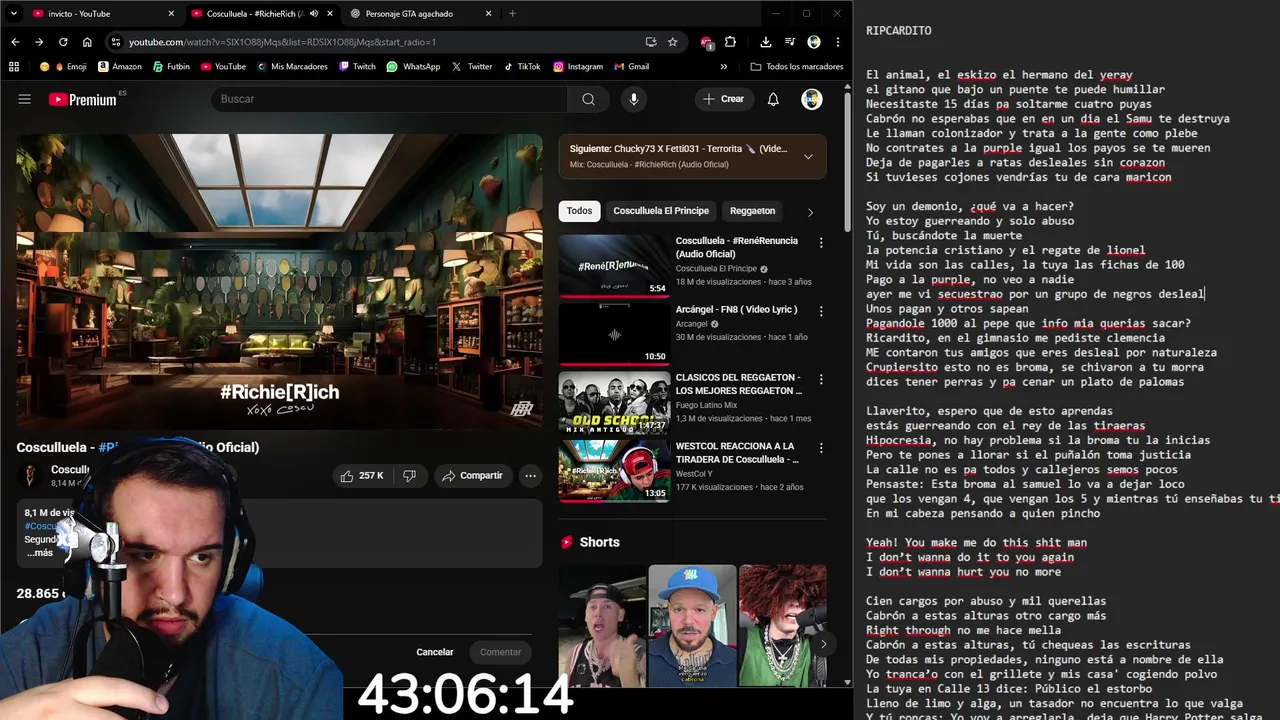Open options for Westcol Reacciona video

click(821, 447)
